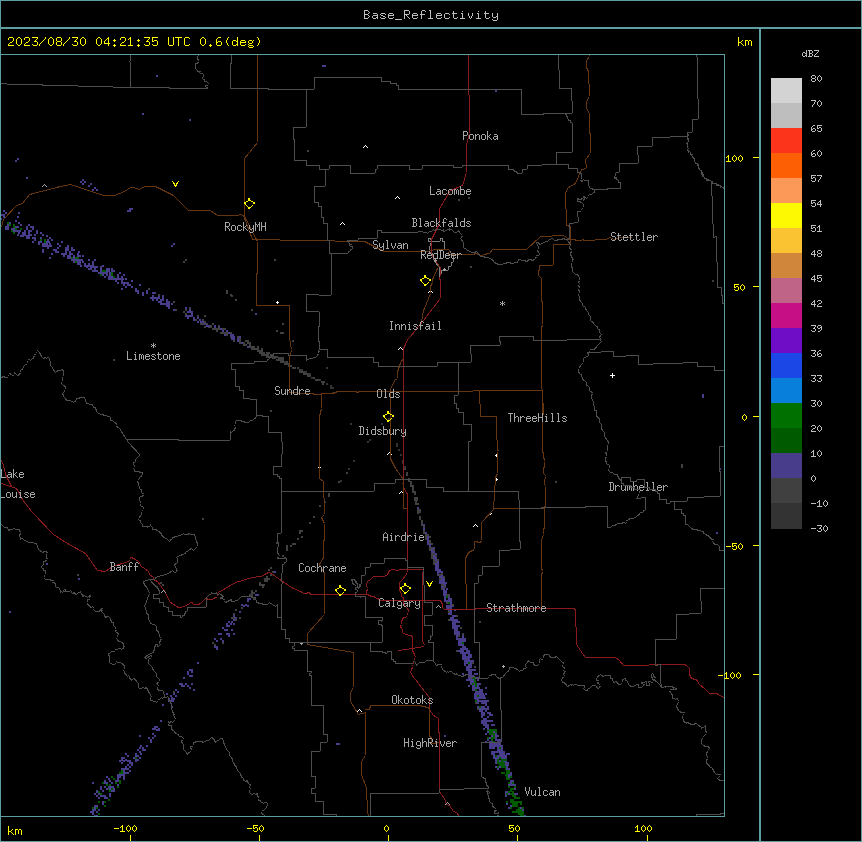The height and width of the screenshot is (842, 862).
Task: Click the yellow diamond marker above RockyMH
Action: (x=250, y=204)
